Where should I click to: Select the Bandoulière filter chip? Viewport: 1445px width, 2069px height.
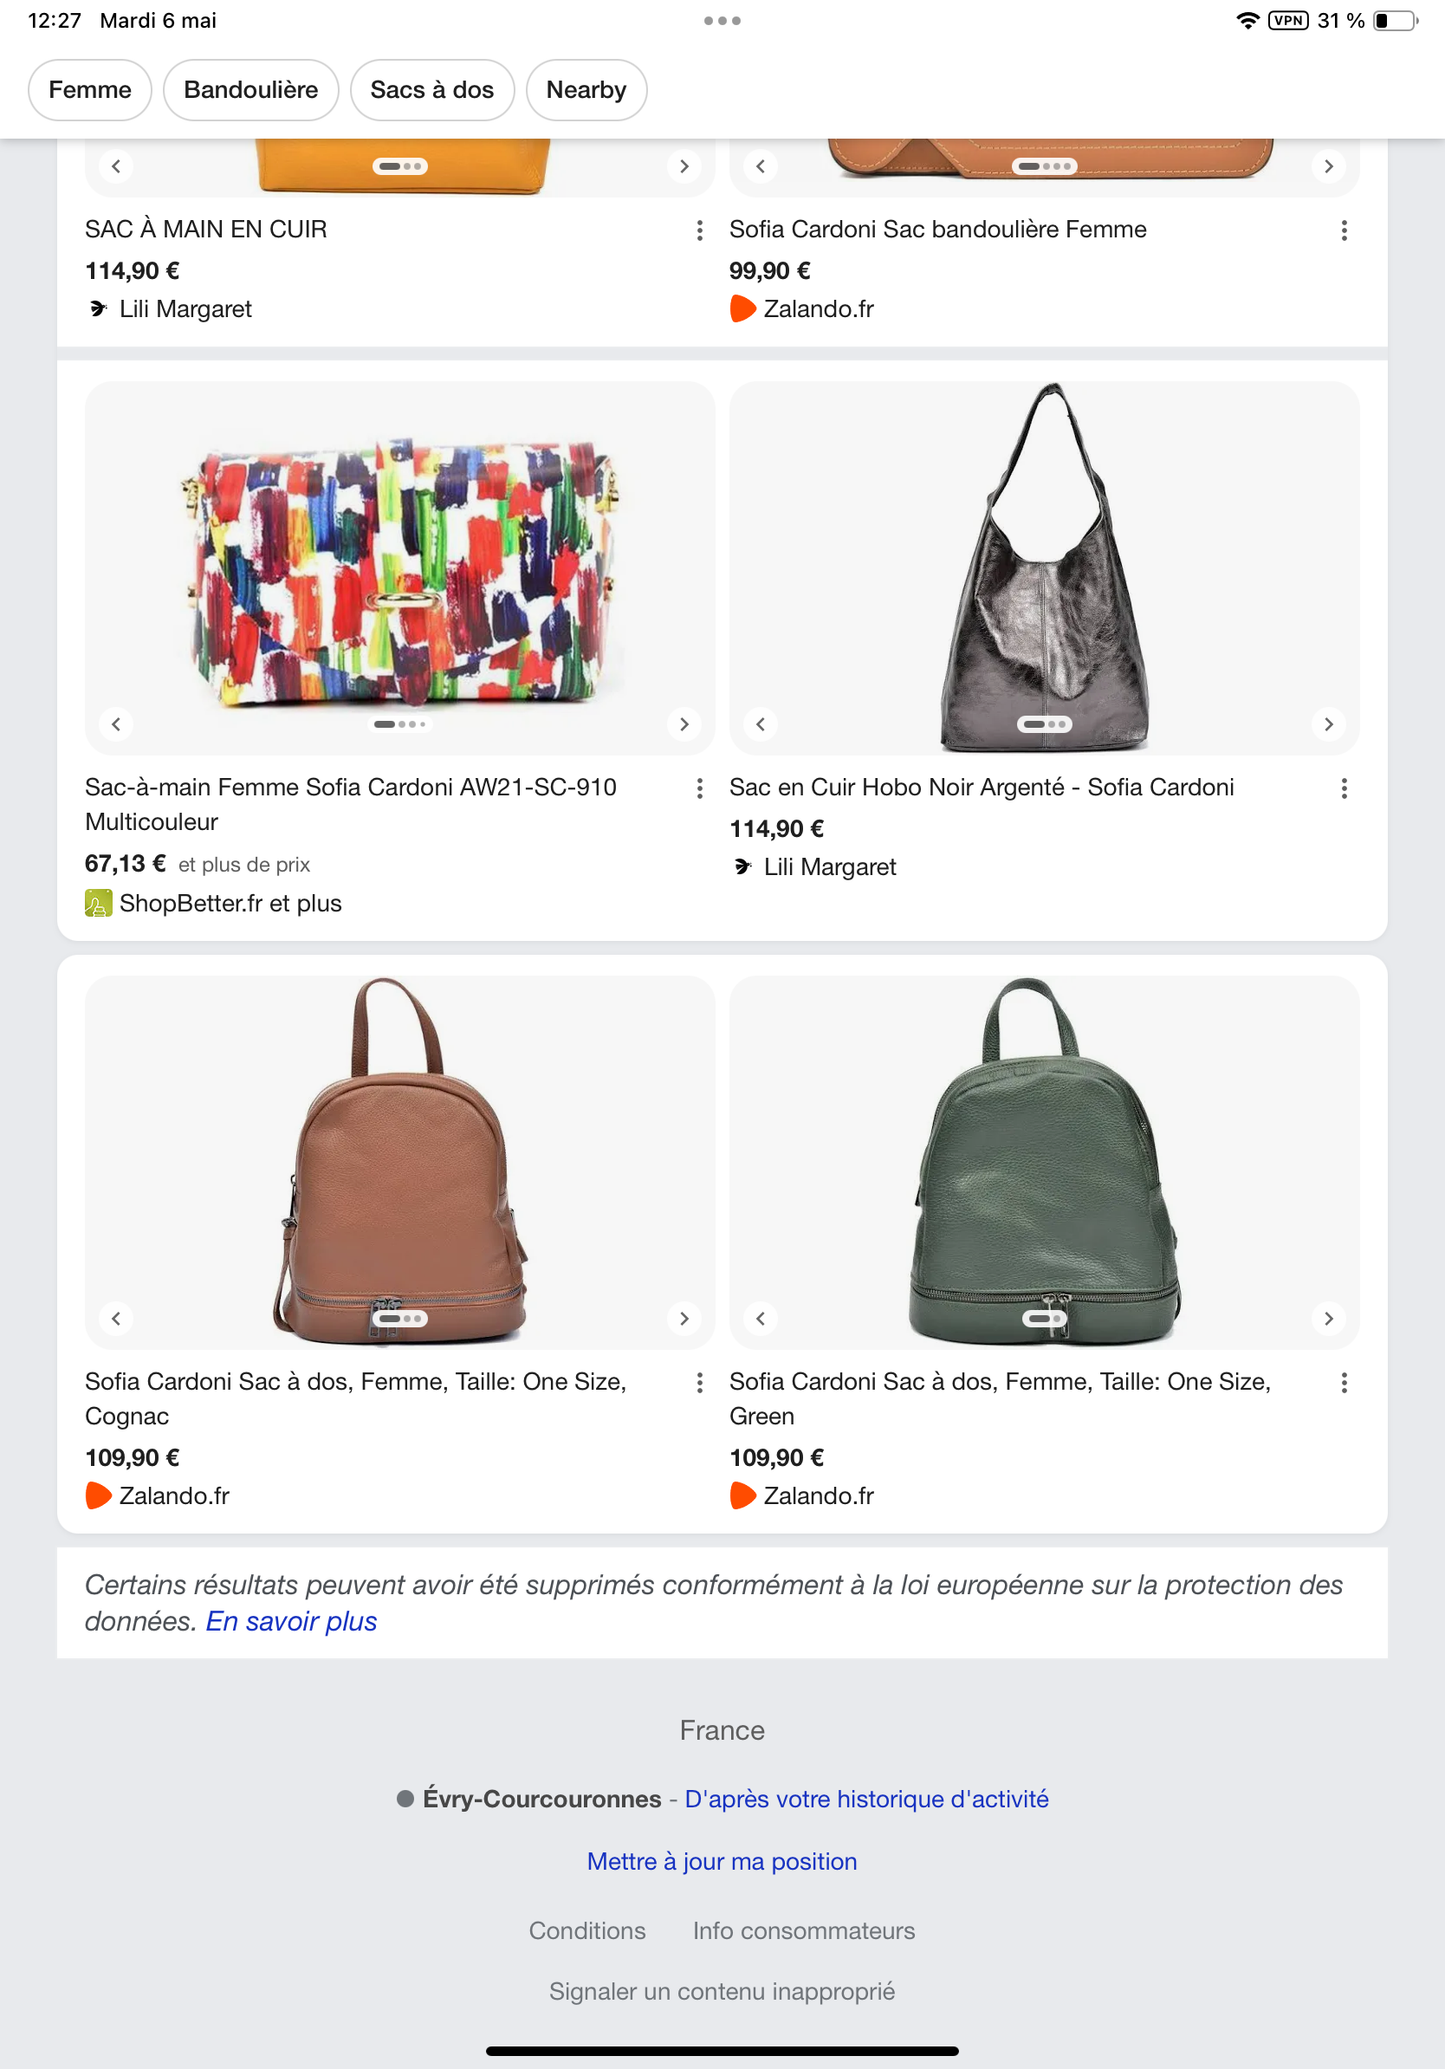pos(251,90)
